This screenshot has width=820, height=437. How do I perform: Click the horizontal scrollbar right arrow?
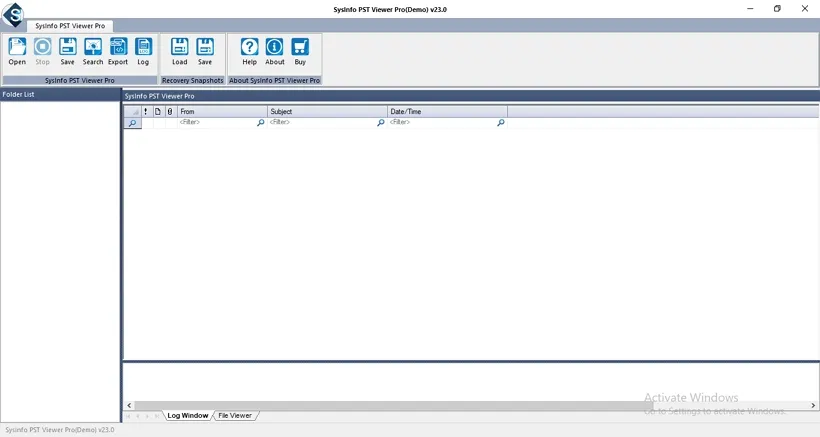813,405
